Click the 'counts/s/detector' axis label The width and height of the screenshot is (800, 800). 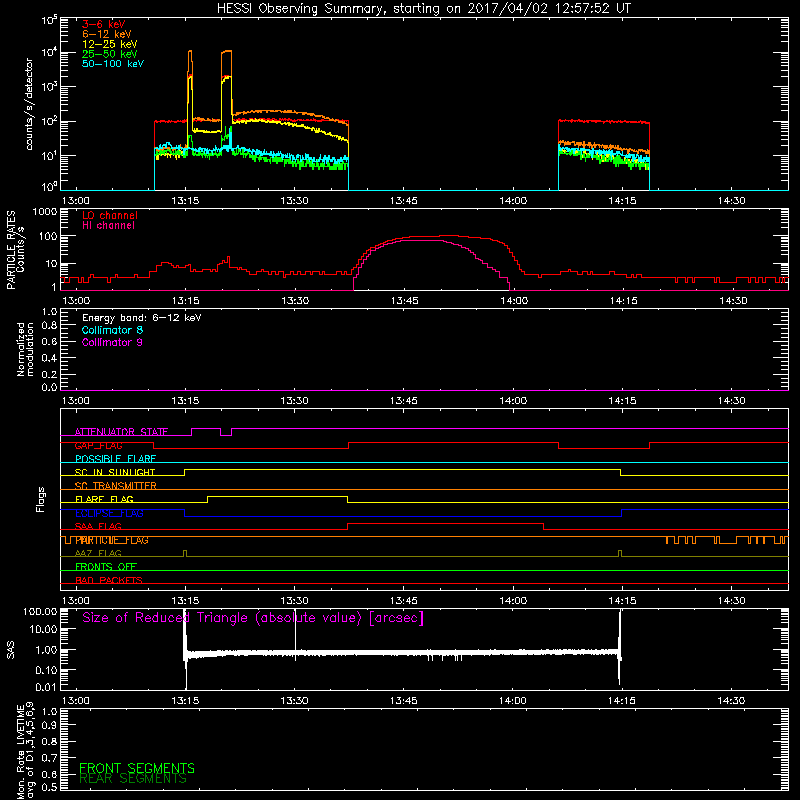click(x=29, y=104)
